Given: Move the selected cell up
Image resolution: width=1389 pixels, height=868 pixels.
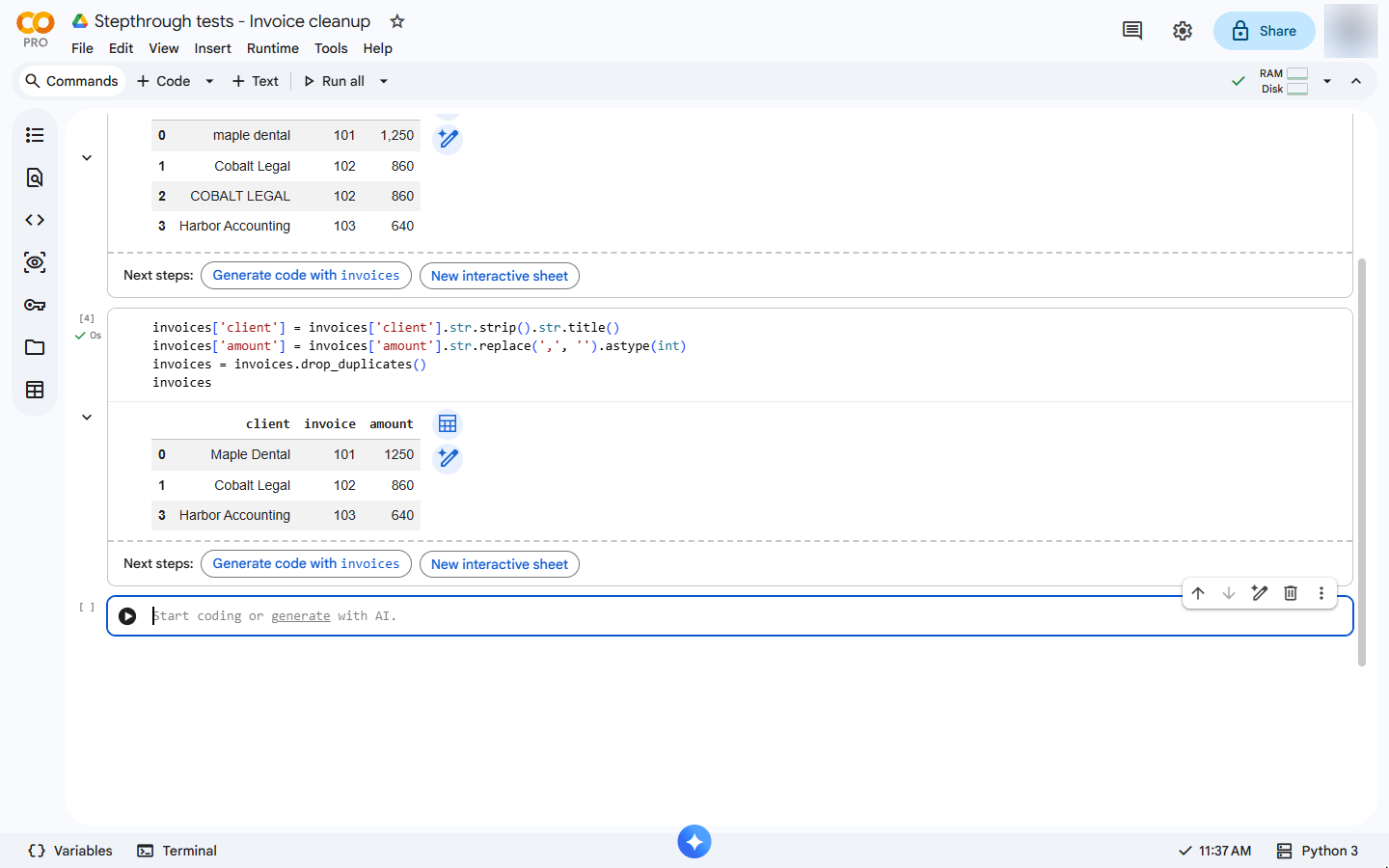Looking at the screenshot, I should [1198, 593].
